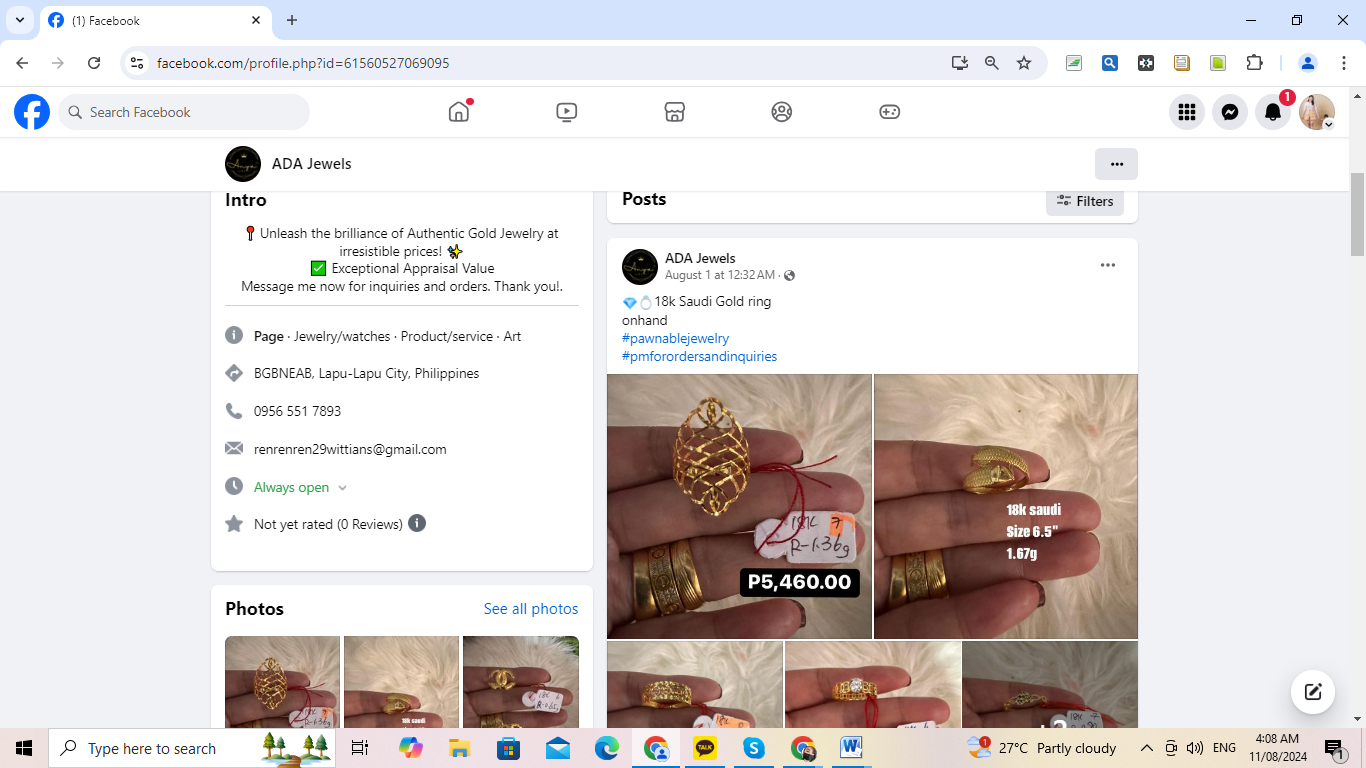Open the Facebook Video tab
1366x768 pixels.
[x=567, y=112]
